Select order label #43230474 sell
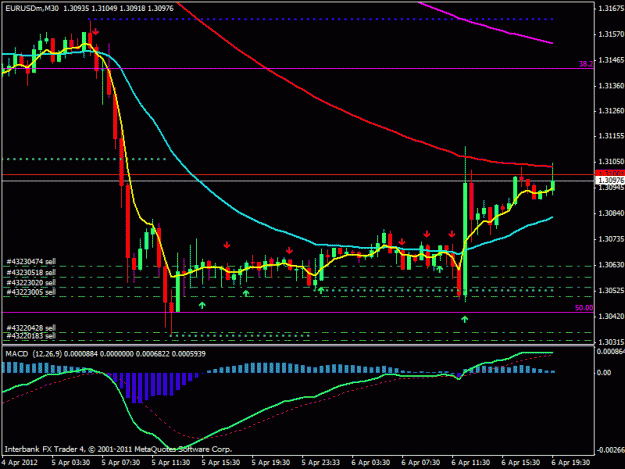625x469 pixels. point(31,261)
